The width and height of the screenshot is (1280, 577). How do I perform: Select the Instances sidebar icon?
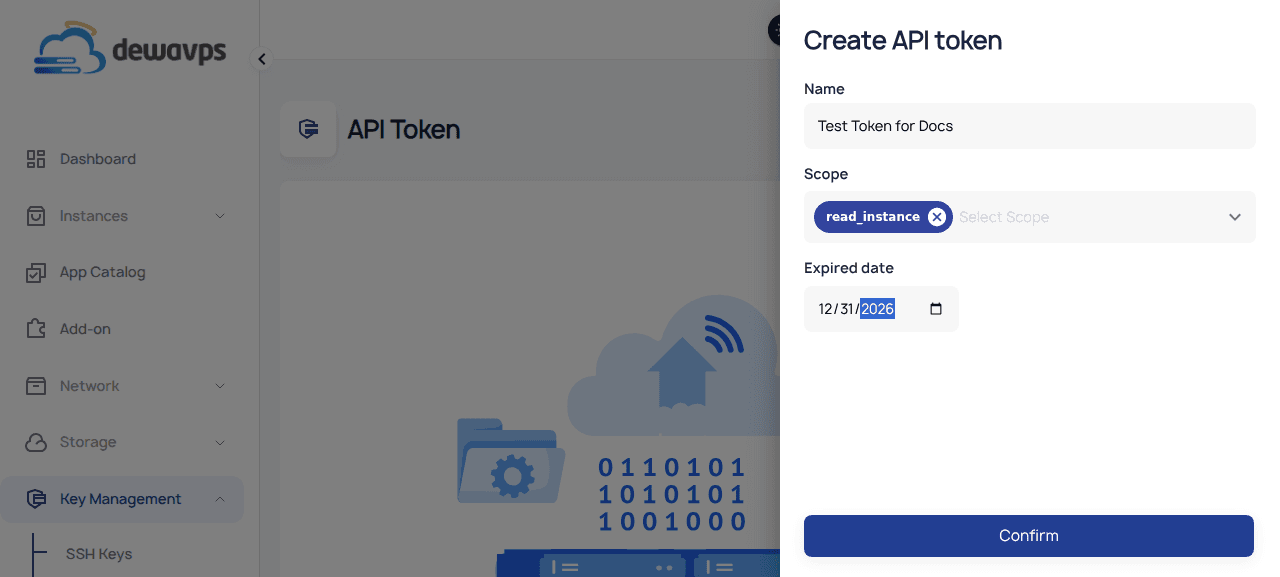click(x=36, y=215)
